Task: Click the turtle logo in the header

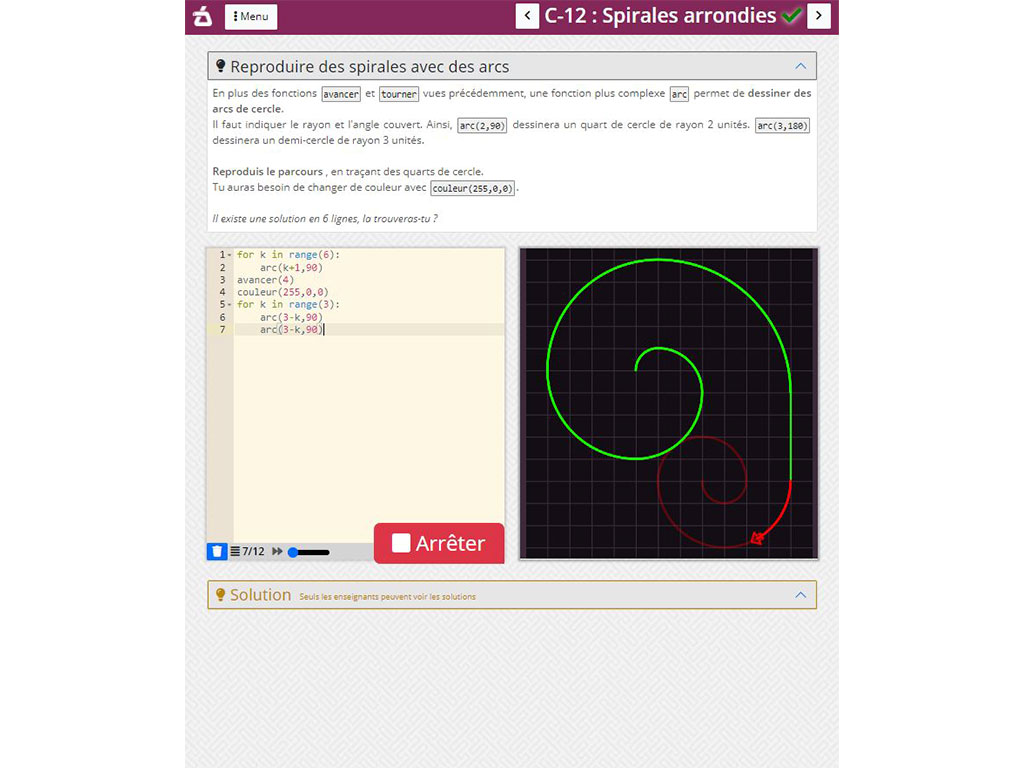Action: (200, 16)
